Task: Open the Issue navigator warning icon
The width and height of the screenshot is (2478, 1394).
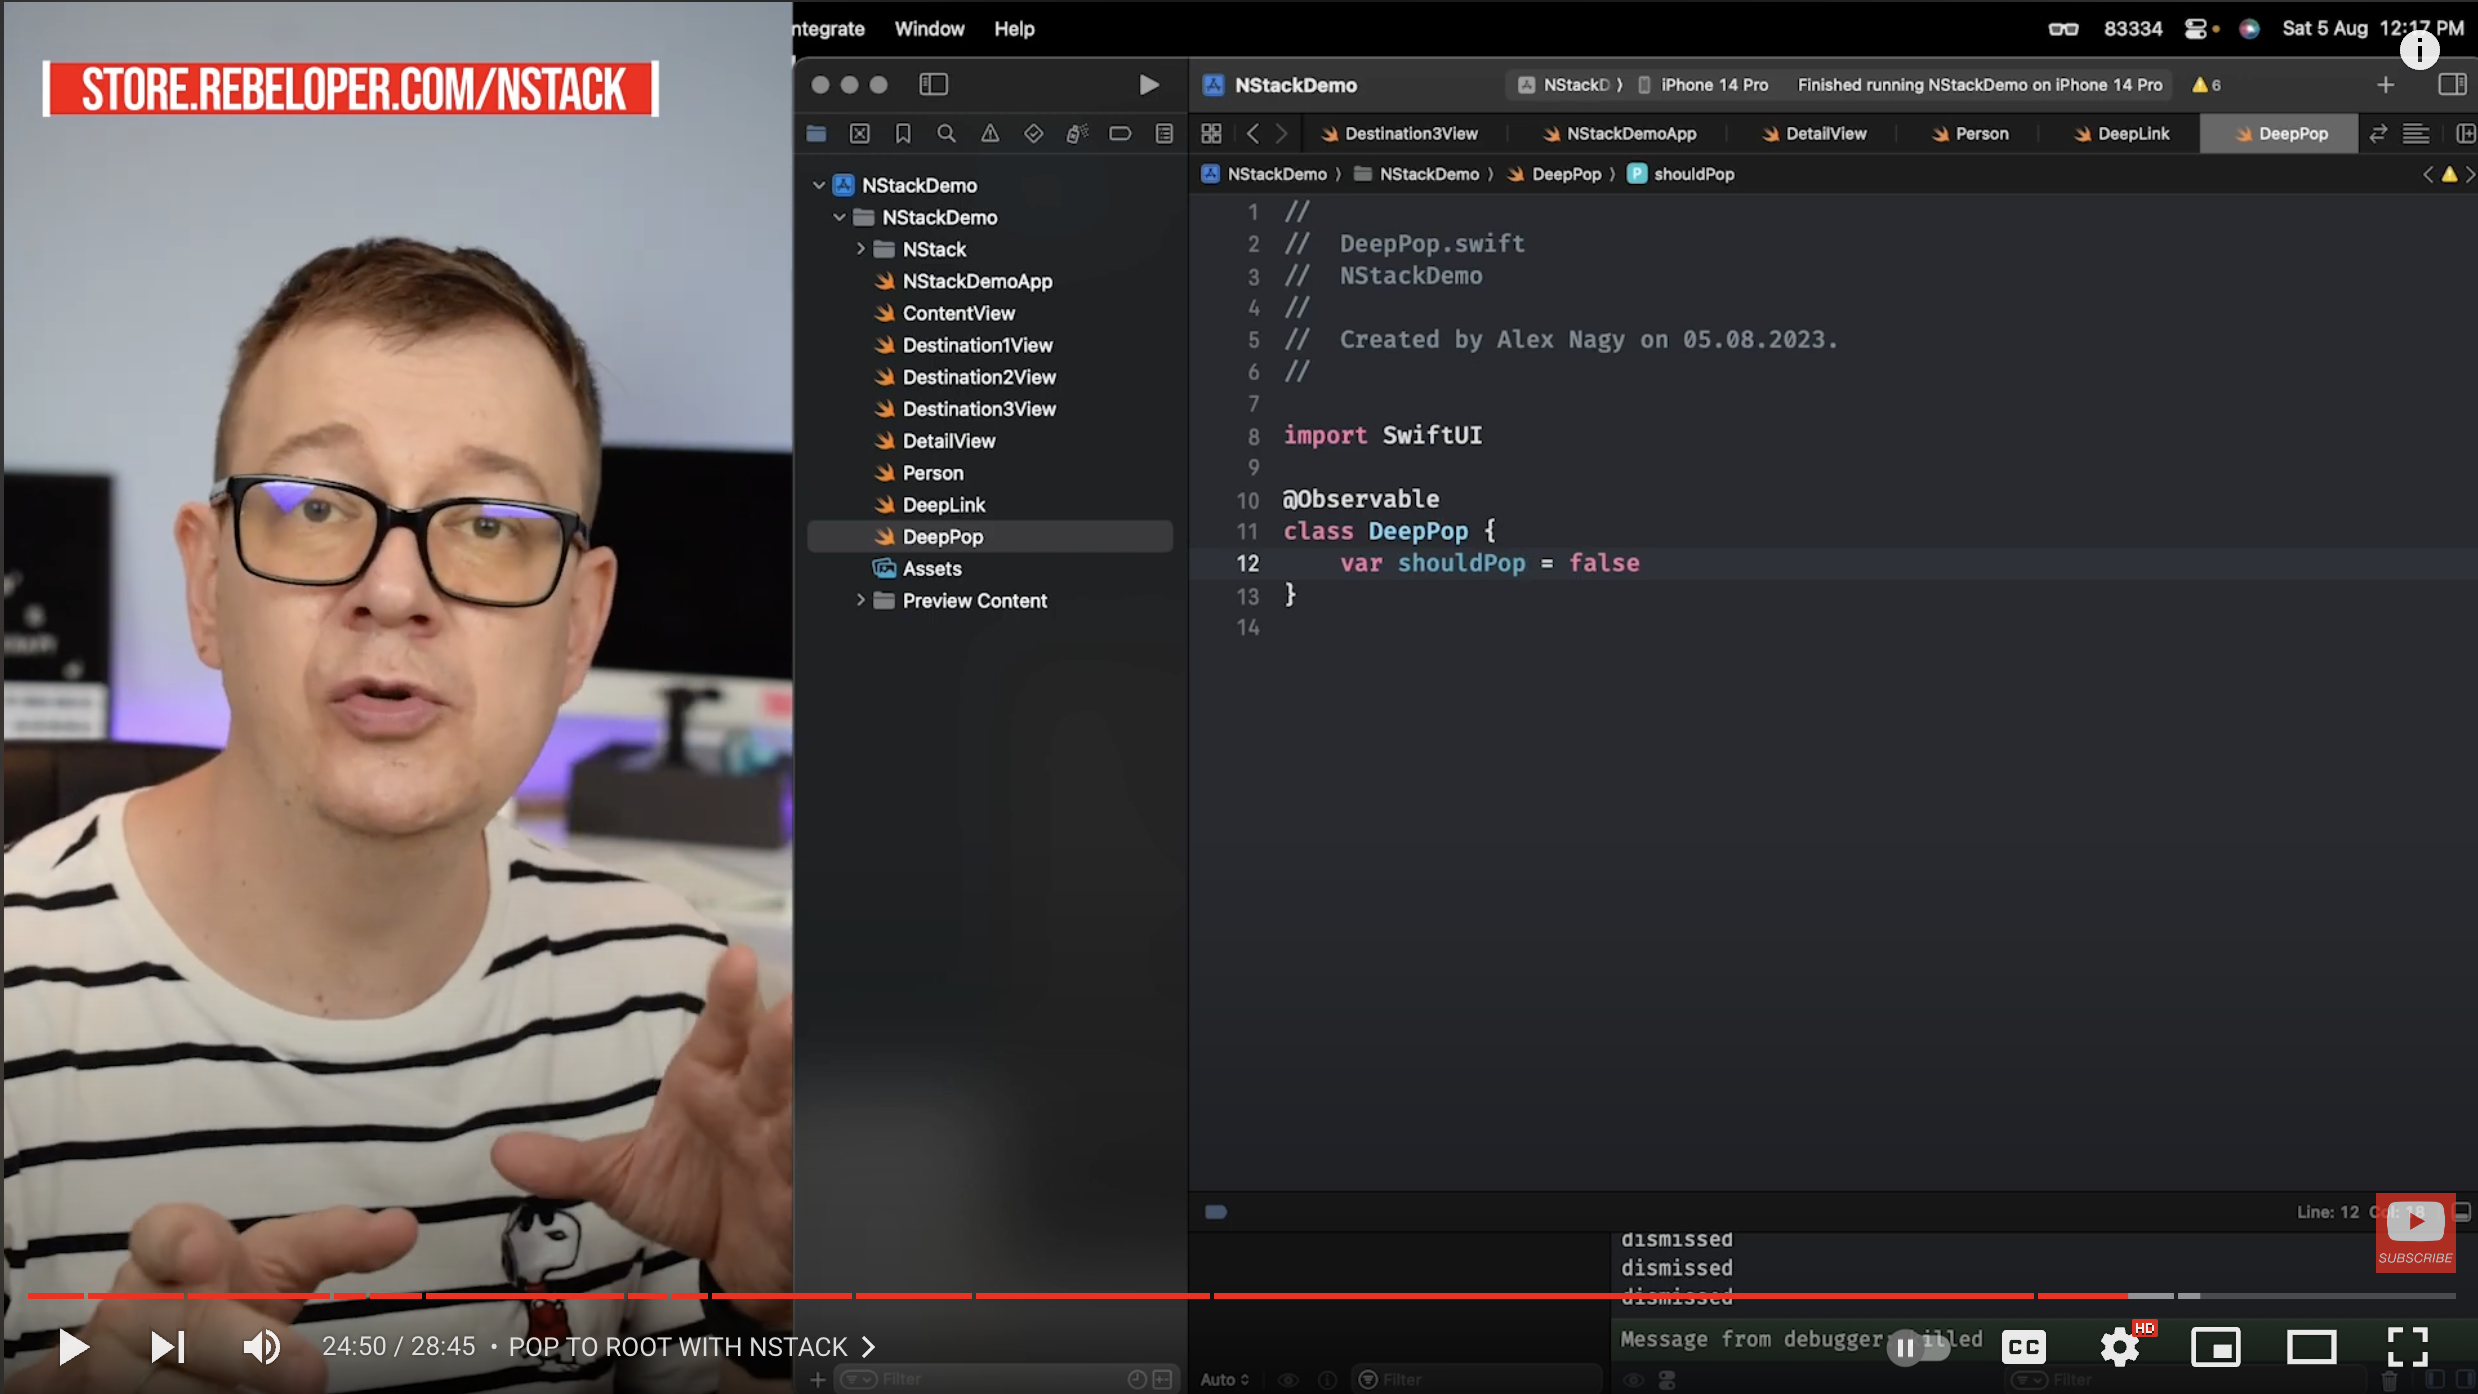Action: pyautogui.click(x=990, y=133)
